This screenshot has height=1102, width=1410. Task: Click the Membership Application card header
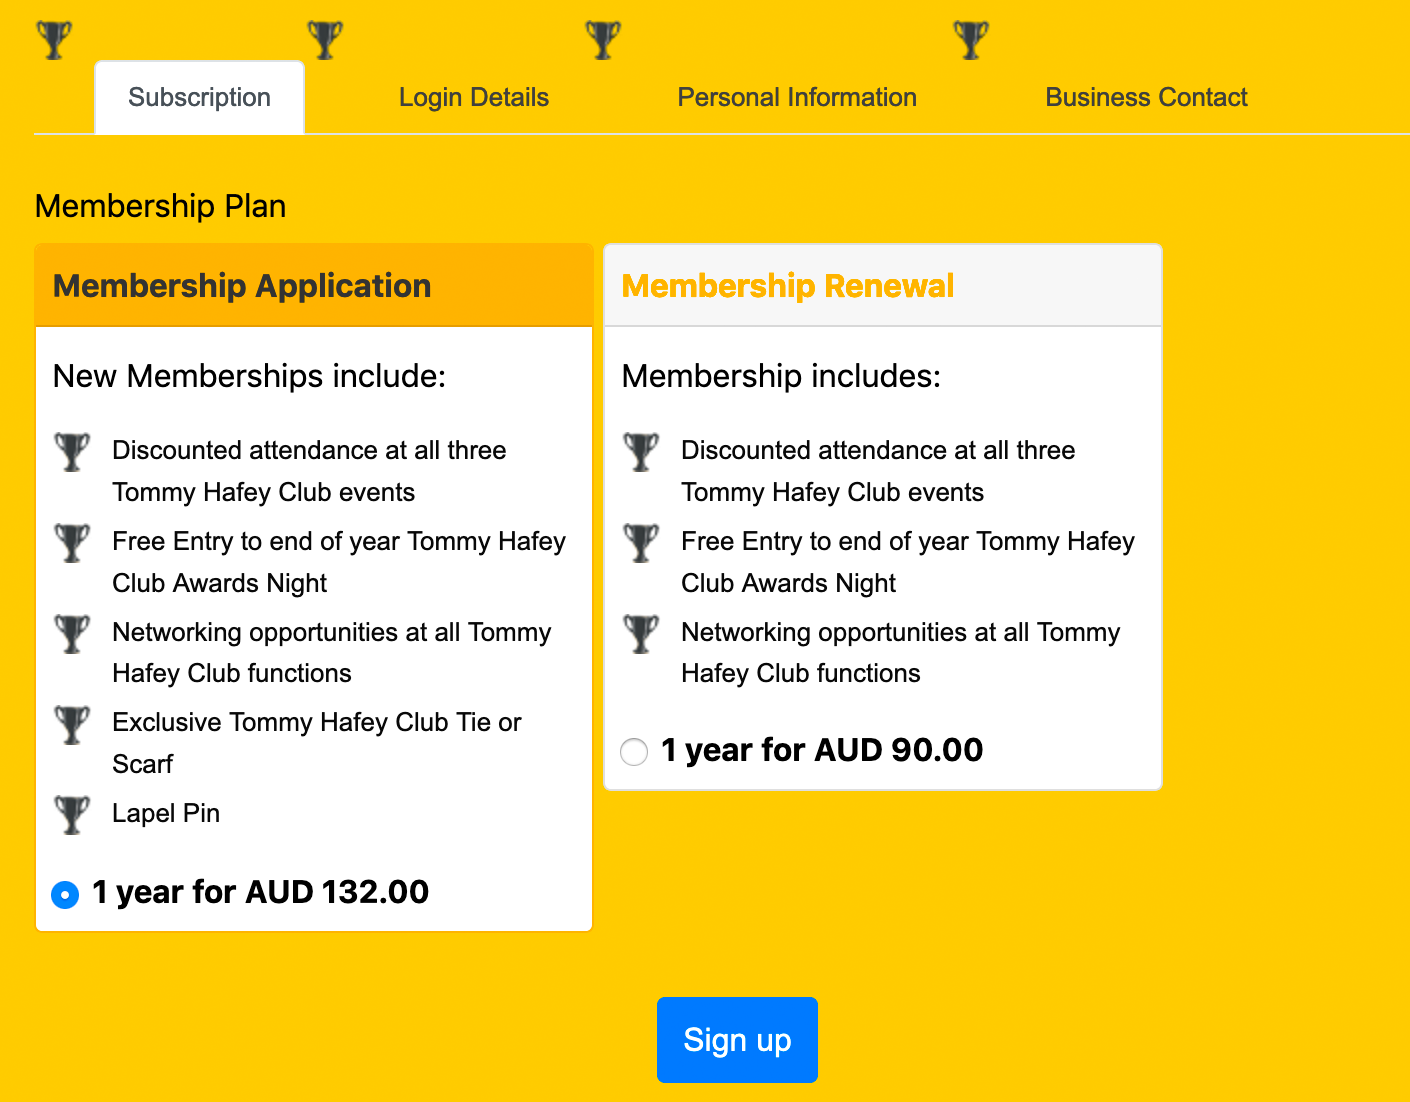314,286
